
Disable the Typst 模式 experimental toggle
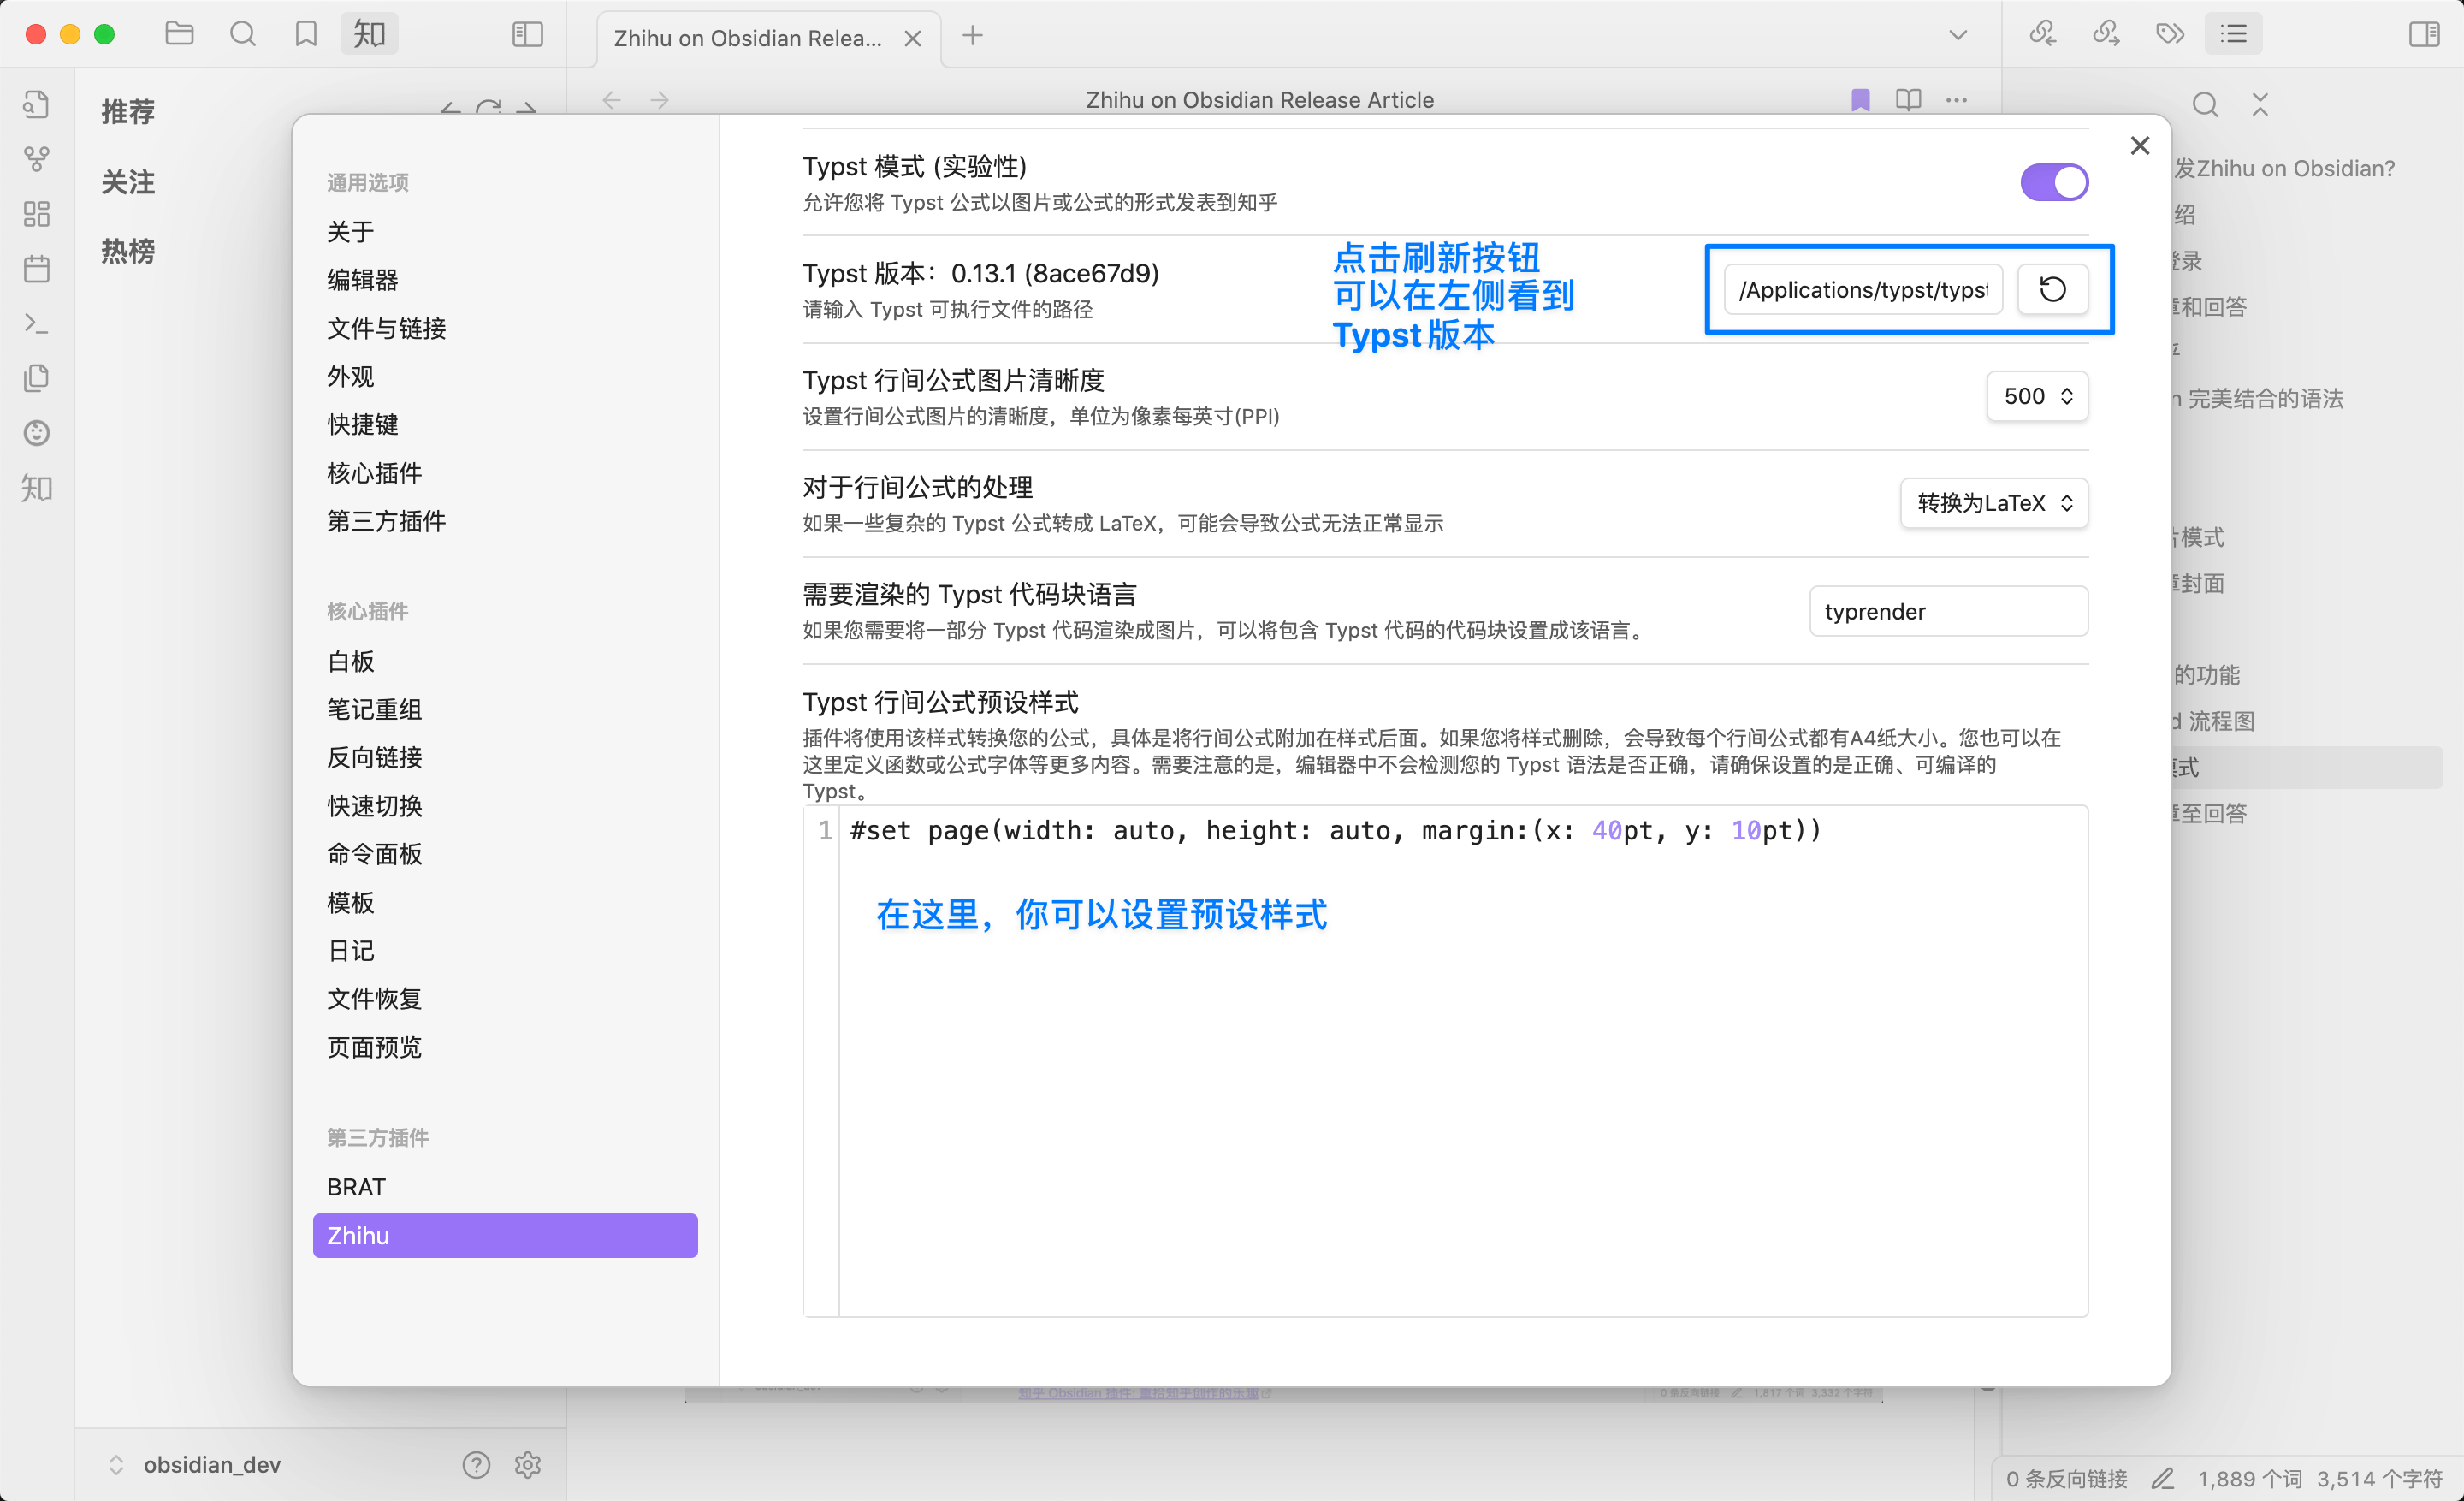pyautogui.click(x=2054, y=181)
